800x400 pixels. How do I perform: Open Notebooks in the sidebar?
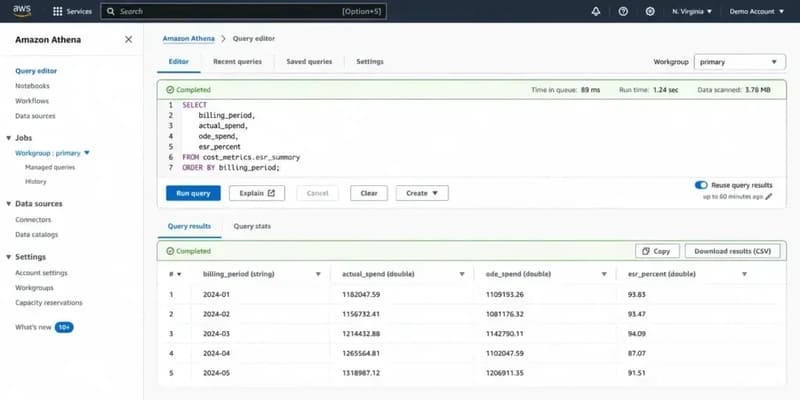32,86
